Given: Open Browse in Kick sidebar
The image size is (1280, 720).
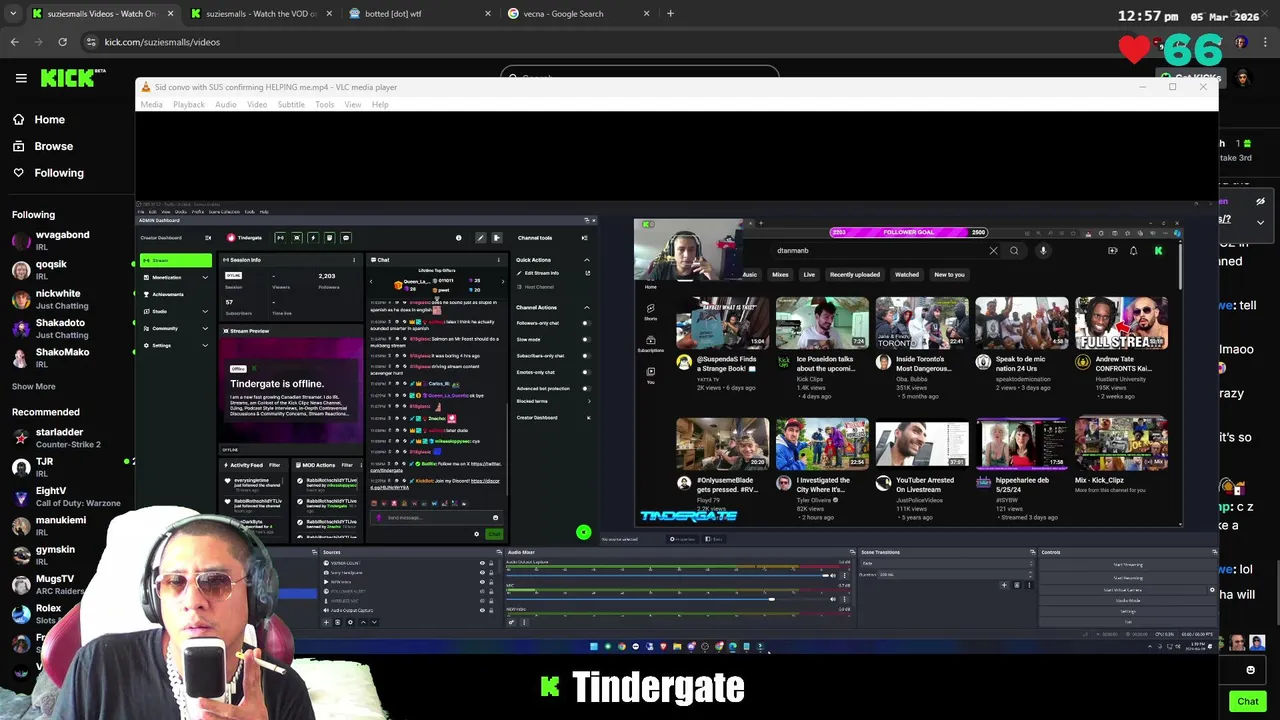Looking at the screenshot, I should click(x=42, y=146).
